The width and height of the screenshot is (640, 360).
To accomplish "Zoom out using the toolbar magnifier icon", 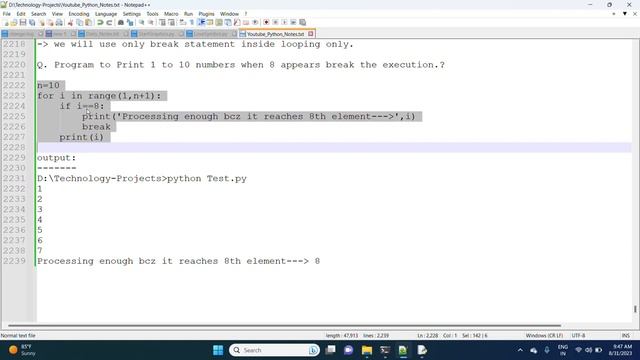I will [151, 22].
